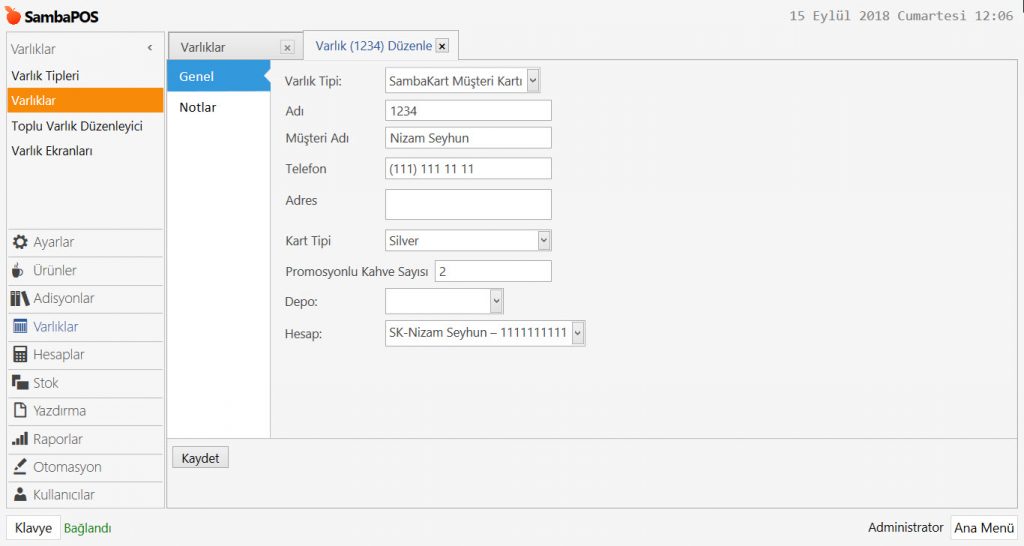
Task: Open Raporlar via the bar chart icon
Action: click(20, 438)
